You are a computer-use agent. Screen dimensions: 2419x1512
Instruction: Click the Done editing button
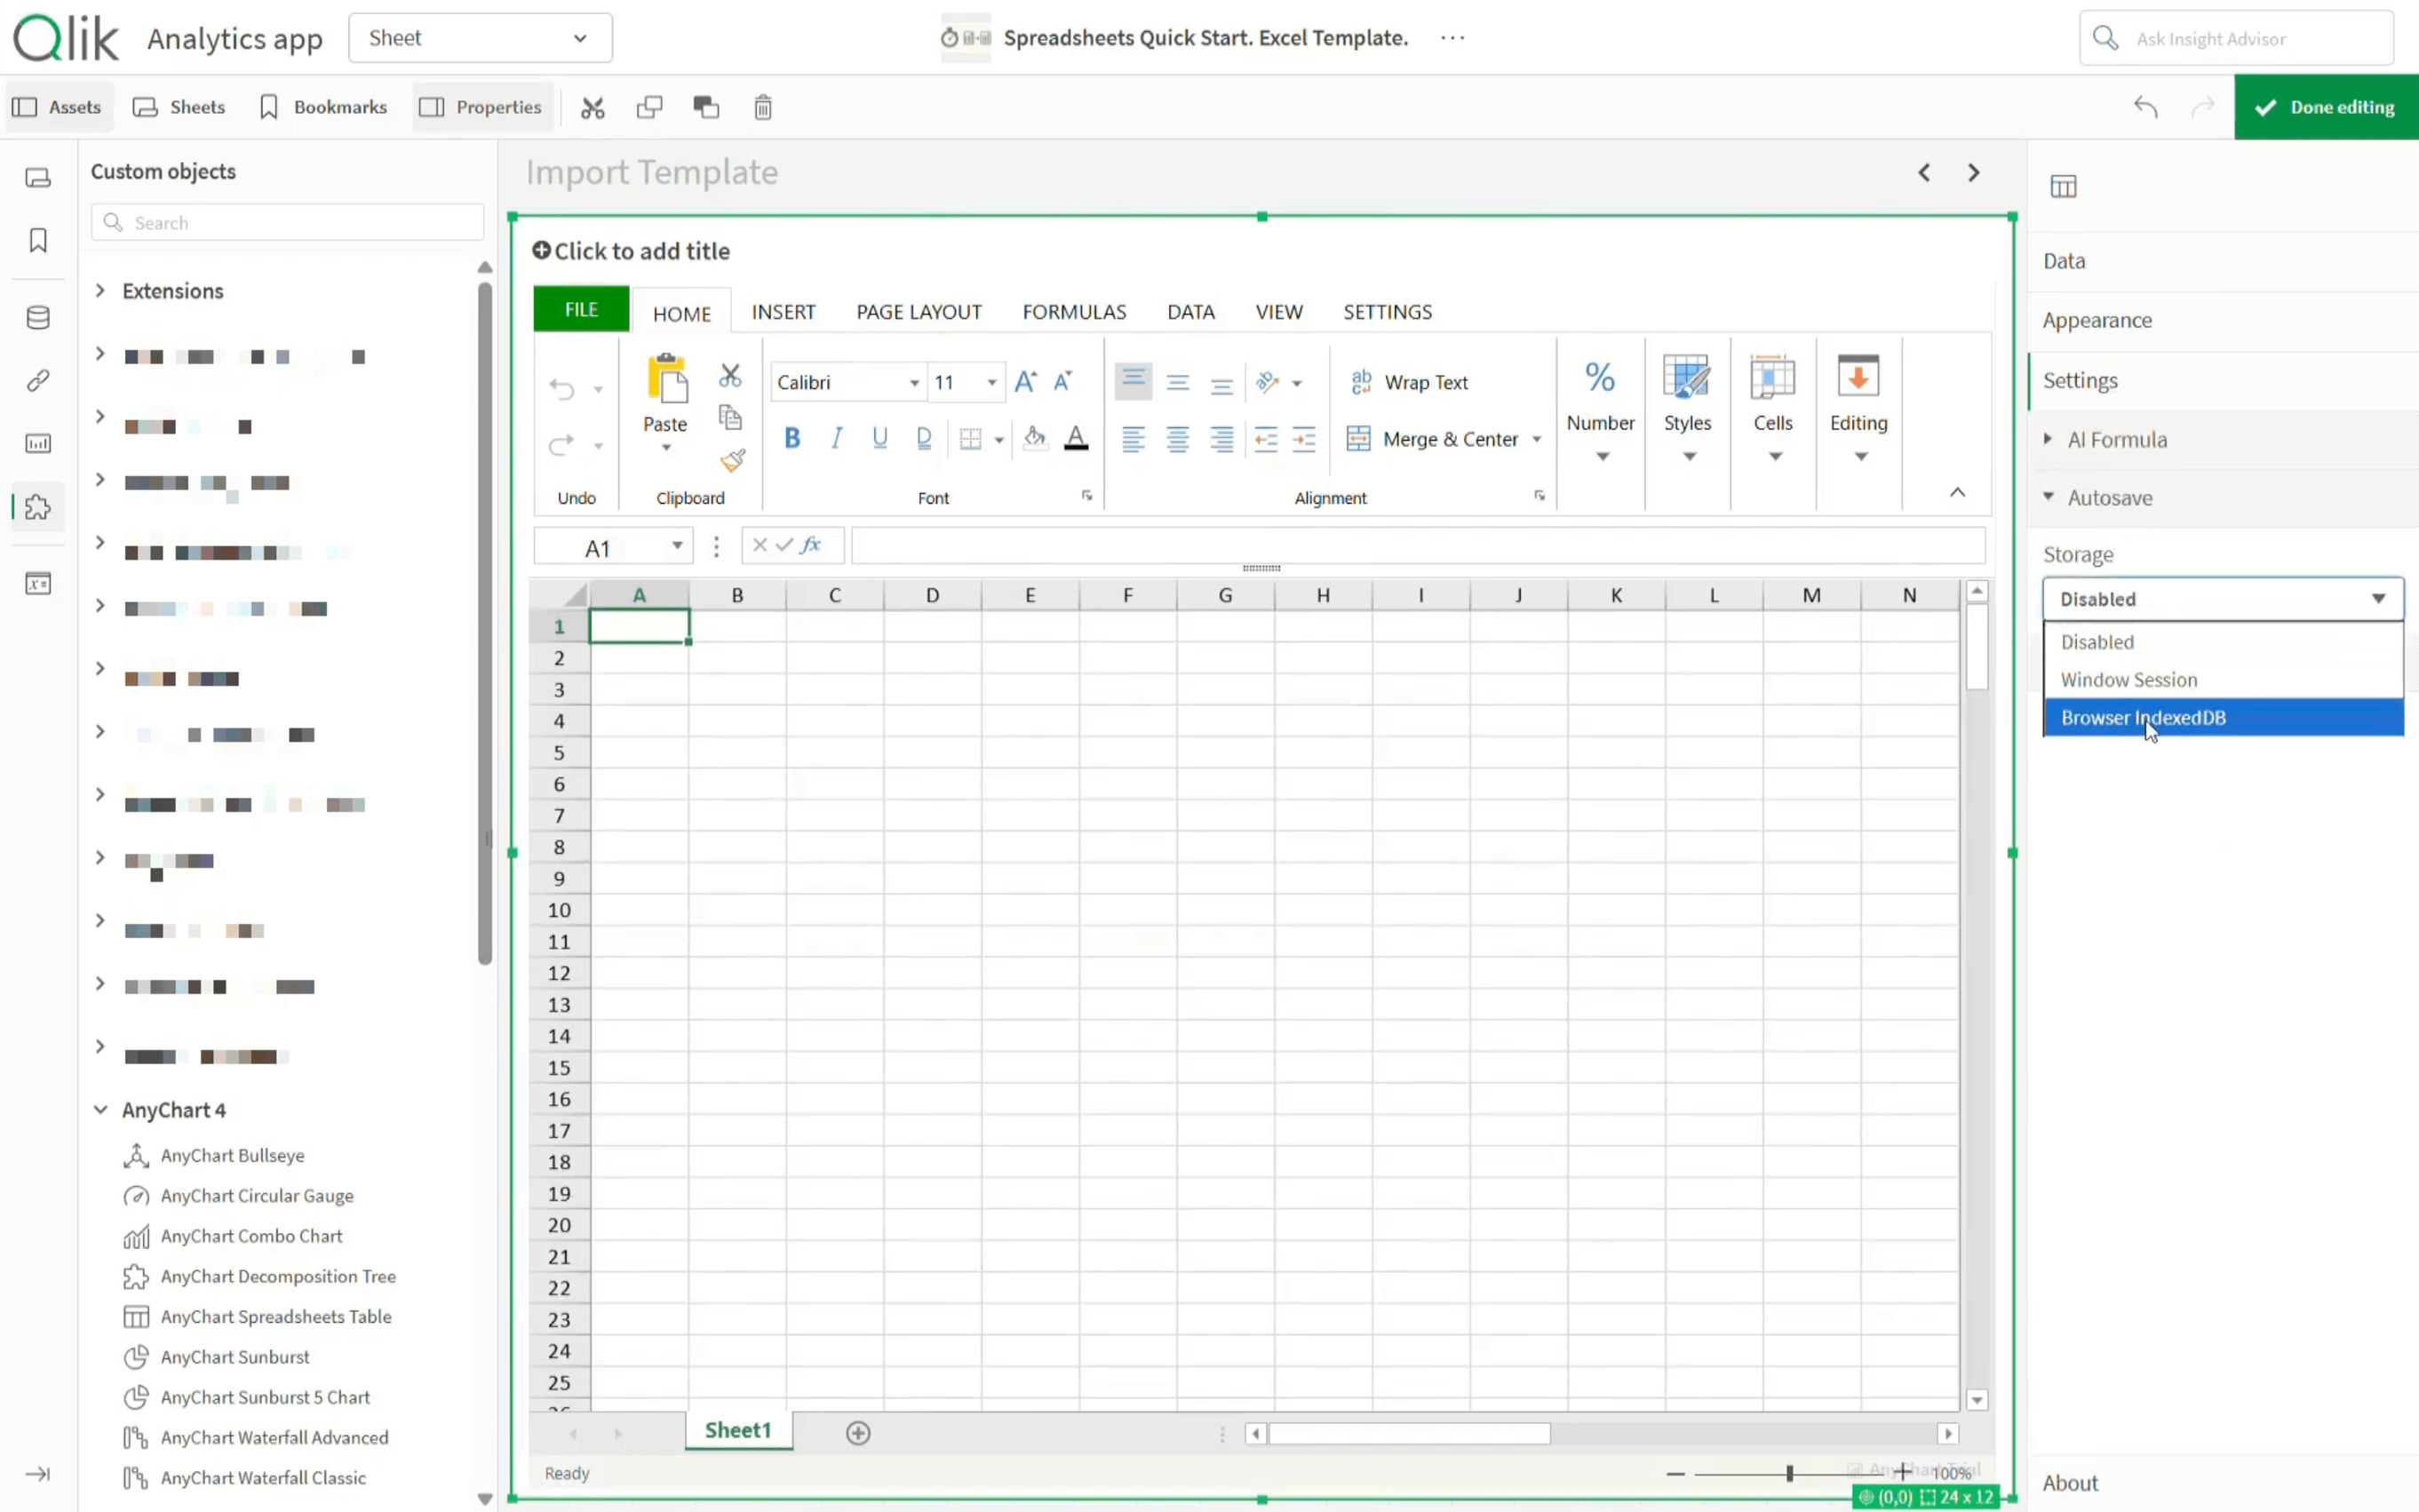coord(2325,107)
